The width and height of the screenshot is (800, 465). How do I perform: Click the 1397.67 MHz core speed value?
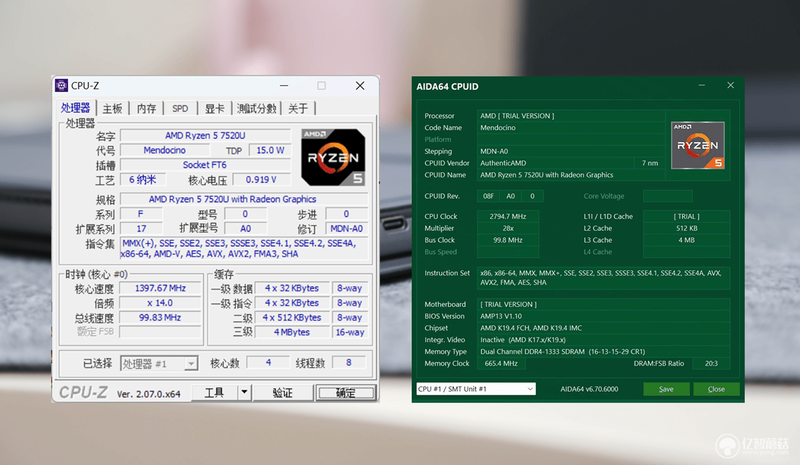pyautogui.click(x=161, y=288)
